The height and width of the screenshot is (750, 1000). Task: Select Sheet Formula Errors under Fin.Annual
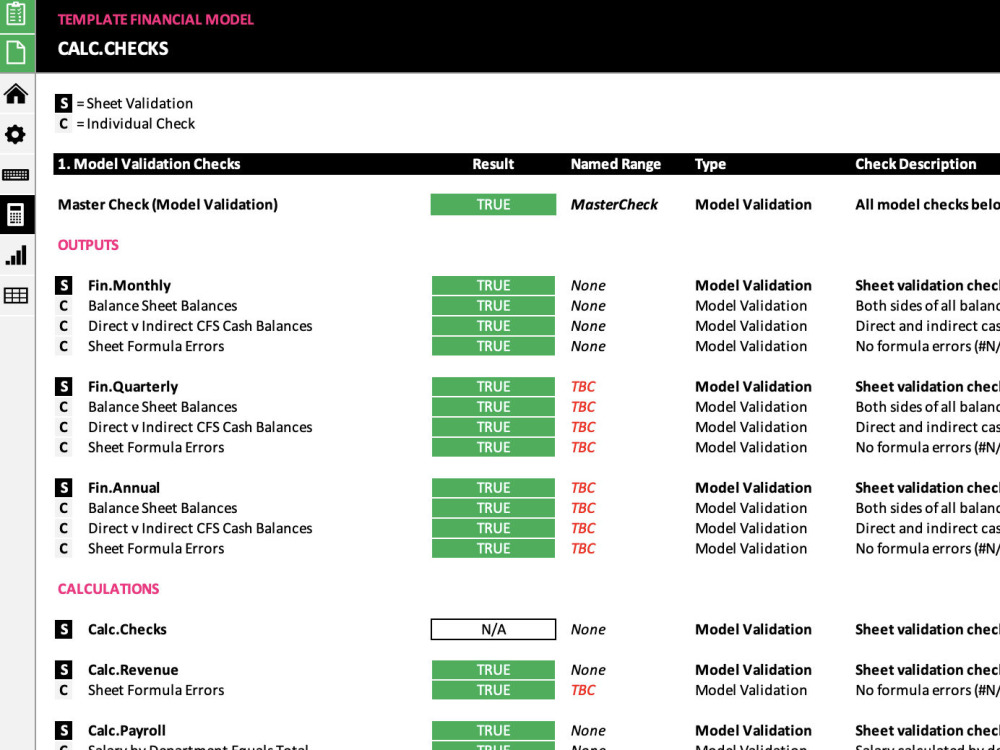(x=156, y=548)
